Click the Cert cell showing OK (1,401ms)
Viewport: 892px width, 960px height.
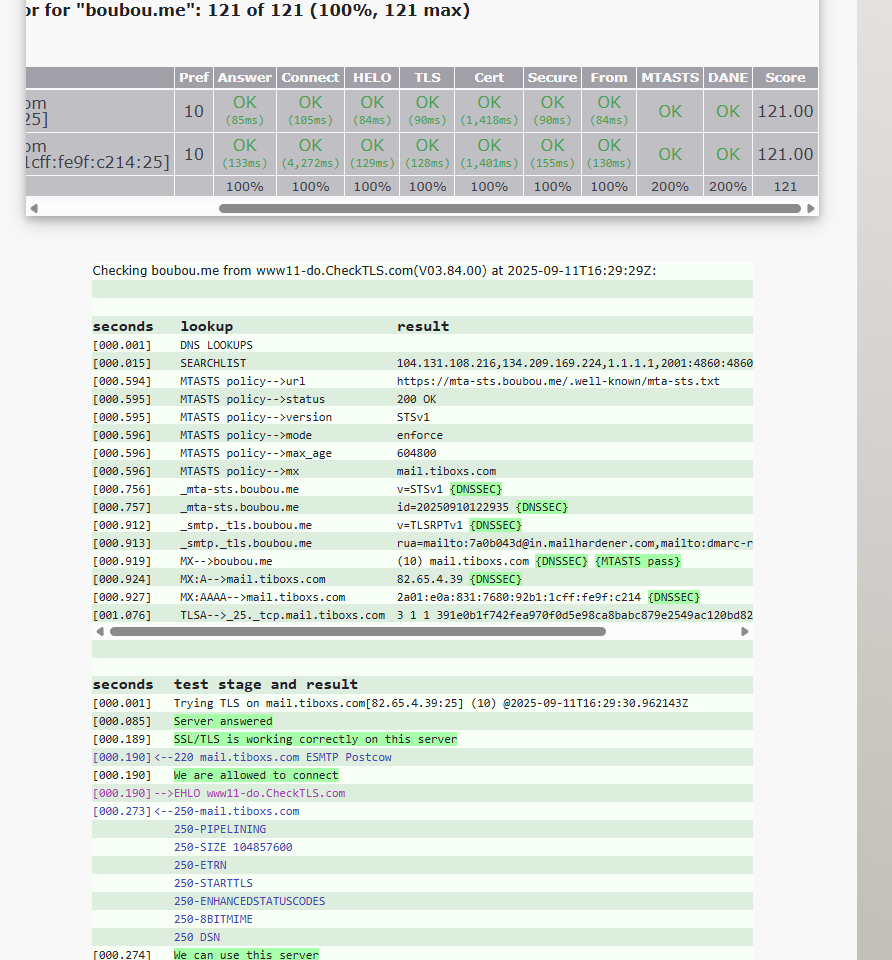coord(489,154)
